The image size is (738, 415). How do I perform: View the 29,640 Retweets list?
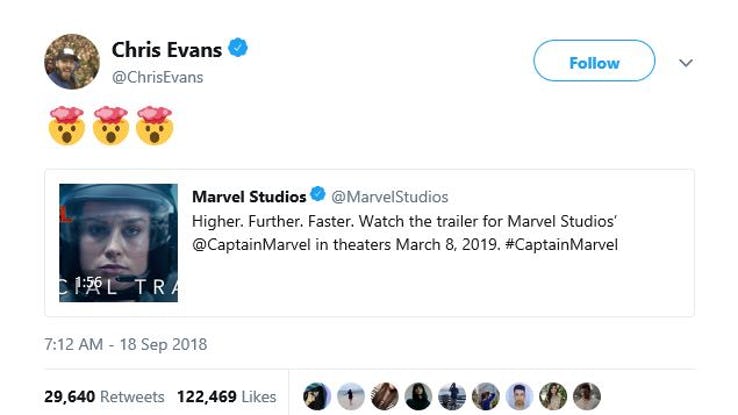[x=104, y=397]
